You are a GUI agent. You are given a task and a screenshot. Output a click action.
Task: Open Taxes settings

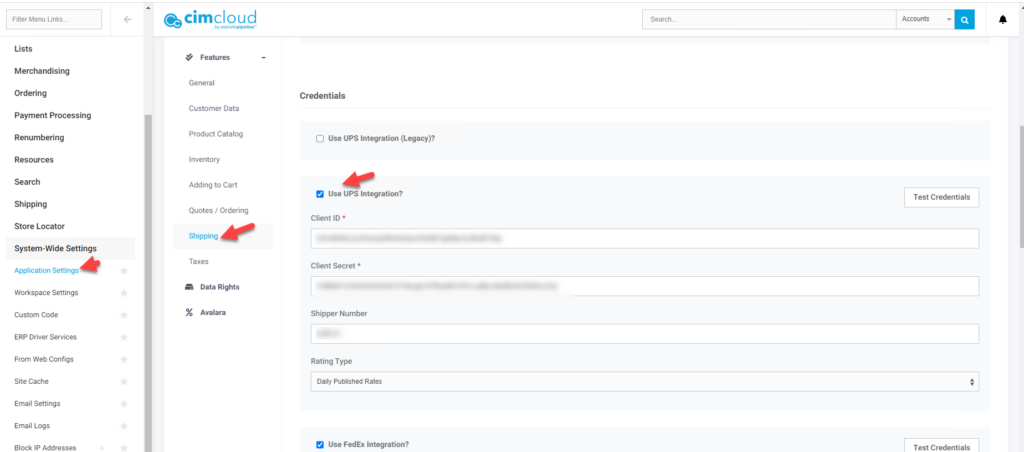point(199,261)
